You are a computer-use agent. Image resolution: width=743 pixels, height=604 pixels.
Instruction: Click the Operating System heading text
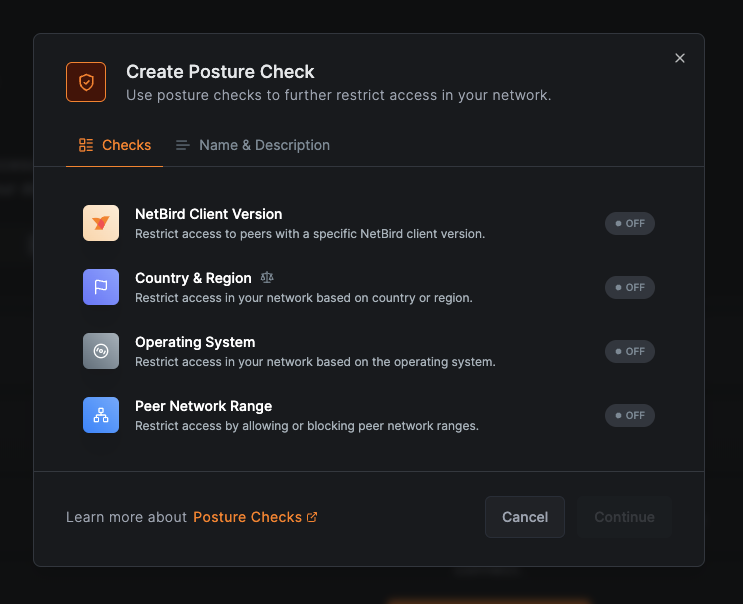195,342
